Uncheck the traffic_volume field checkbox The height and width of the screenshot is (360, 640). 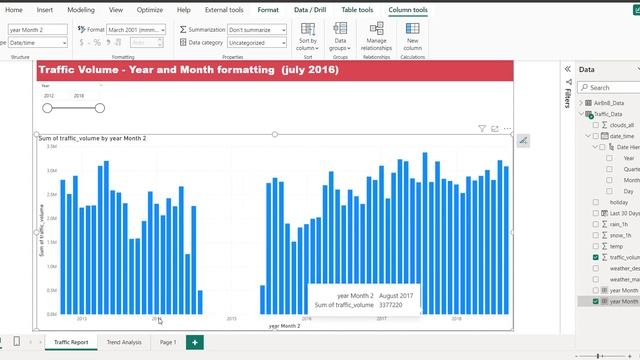pos(596,257)
